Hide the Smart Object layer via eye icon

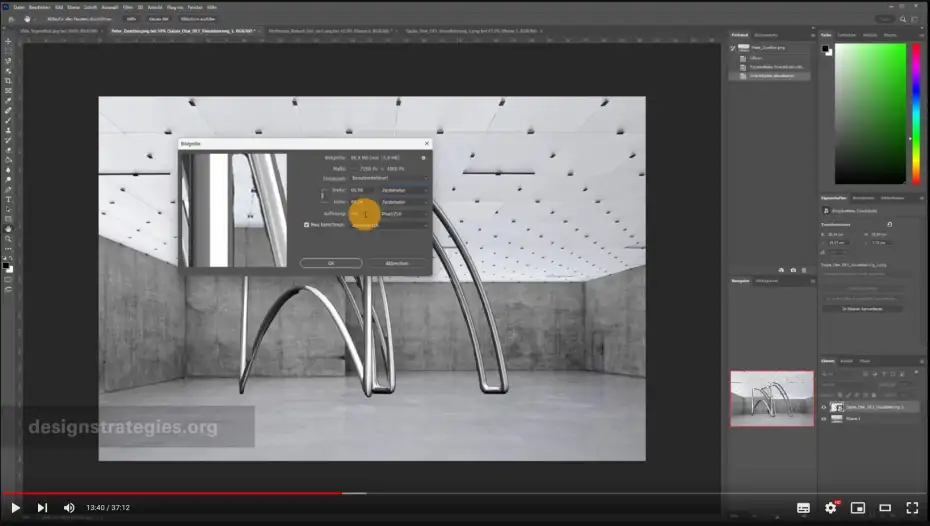(x=823, y=407)
